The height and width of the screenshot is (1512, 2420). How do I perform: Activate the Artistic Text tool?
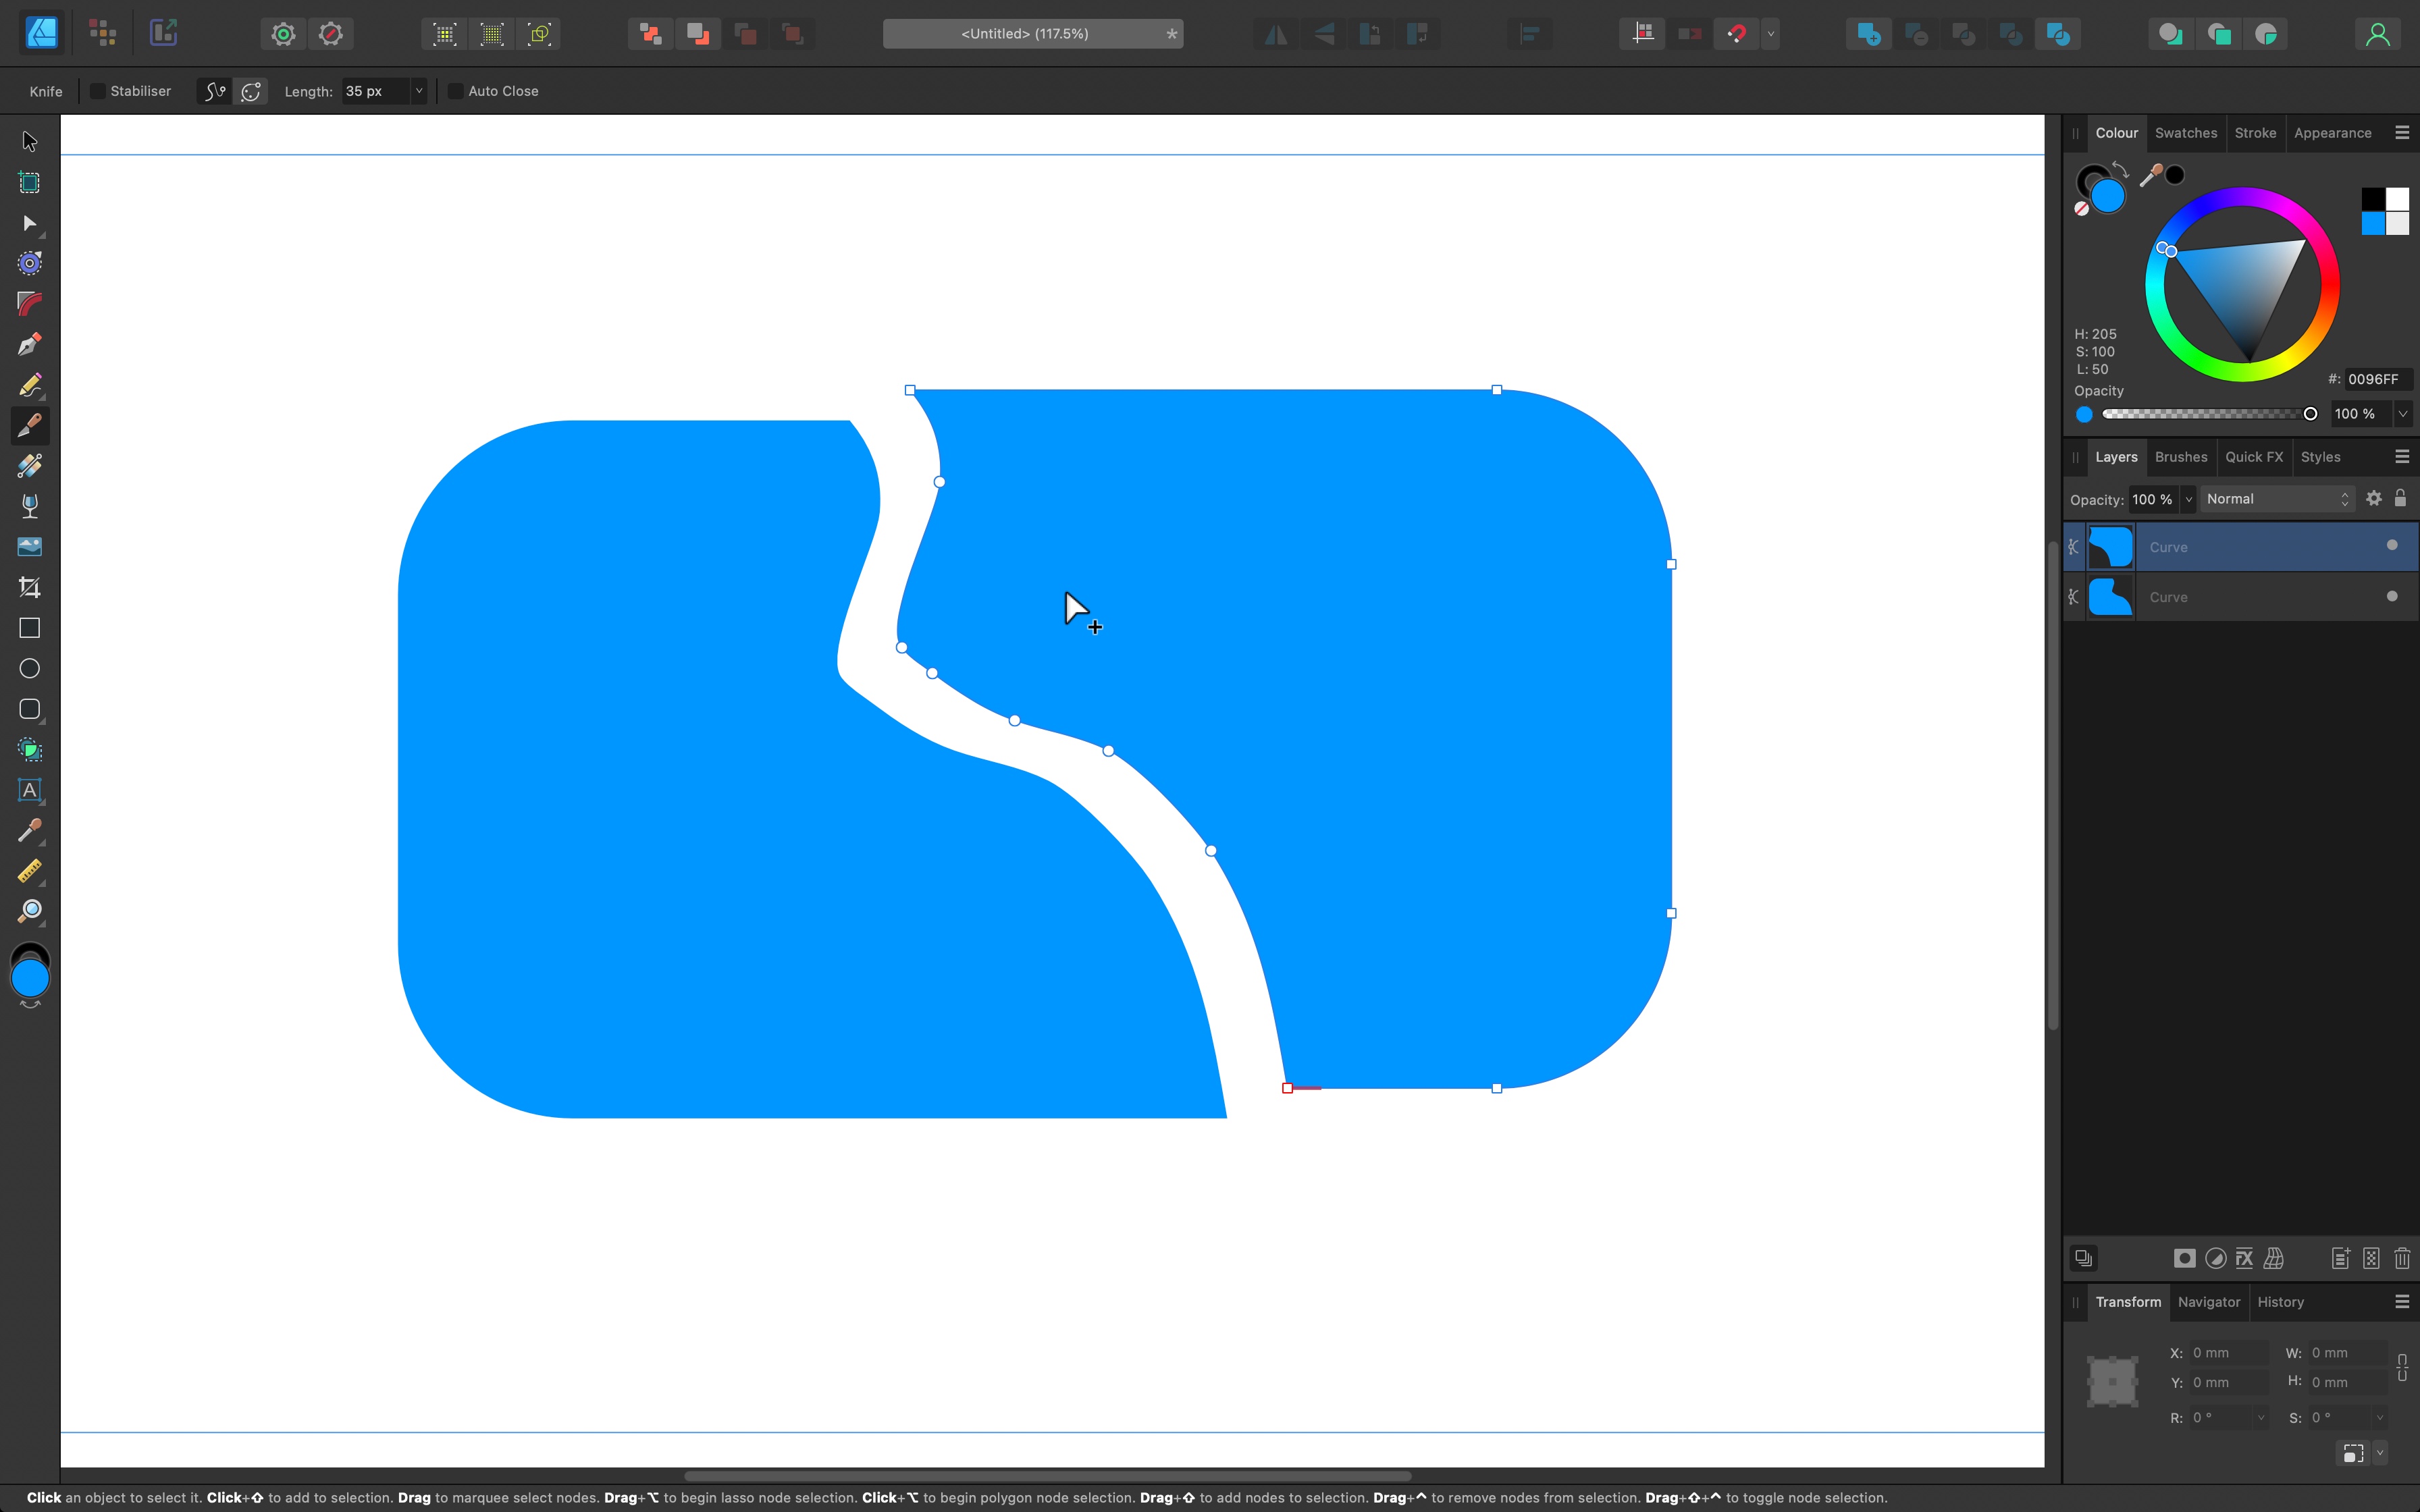pos(29,791)
